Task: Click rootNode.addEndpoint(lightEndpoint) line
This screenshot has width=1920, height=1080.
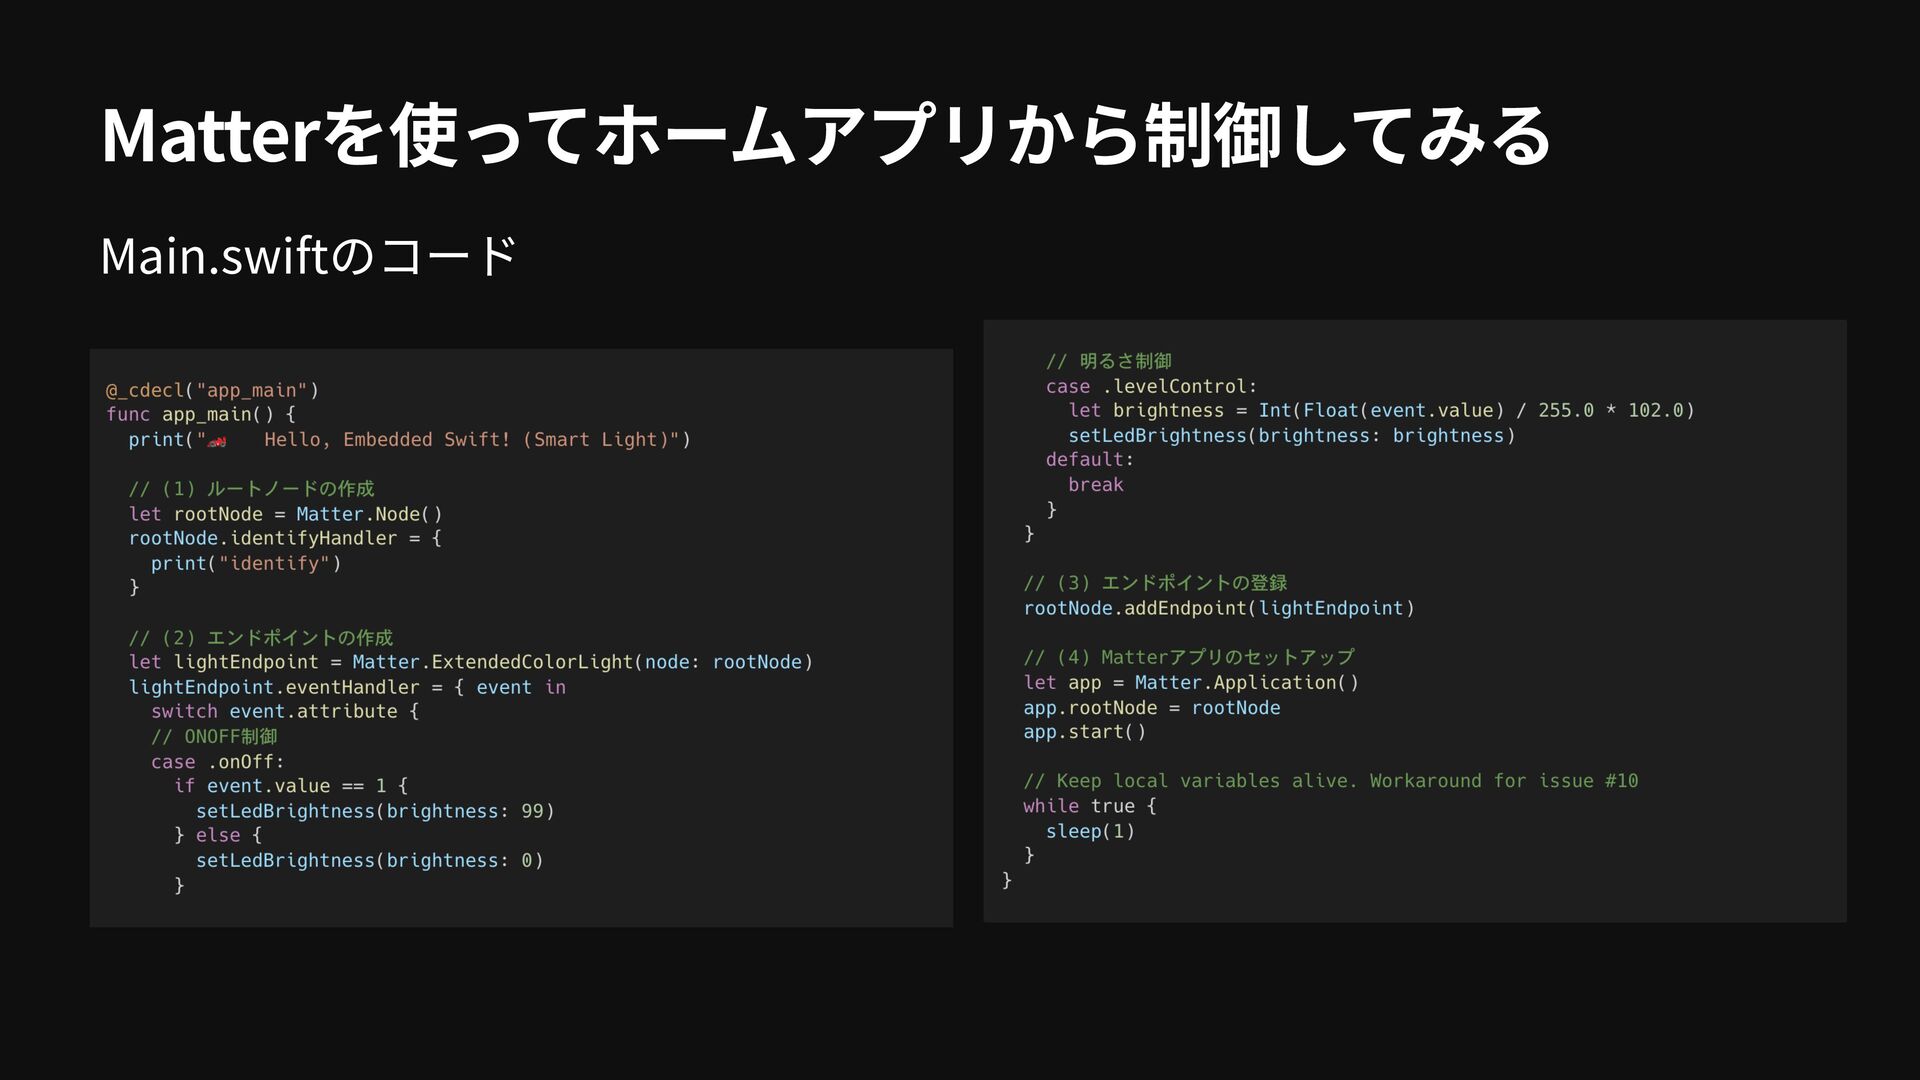Action: click(x=1218, y=608)
